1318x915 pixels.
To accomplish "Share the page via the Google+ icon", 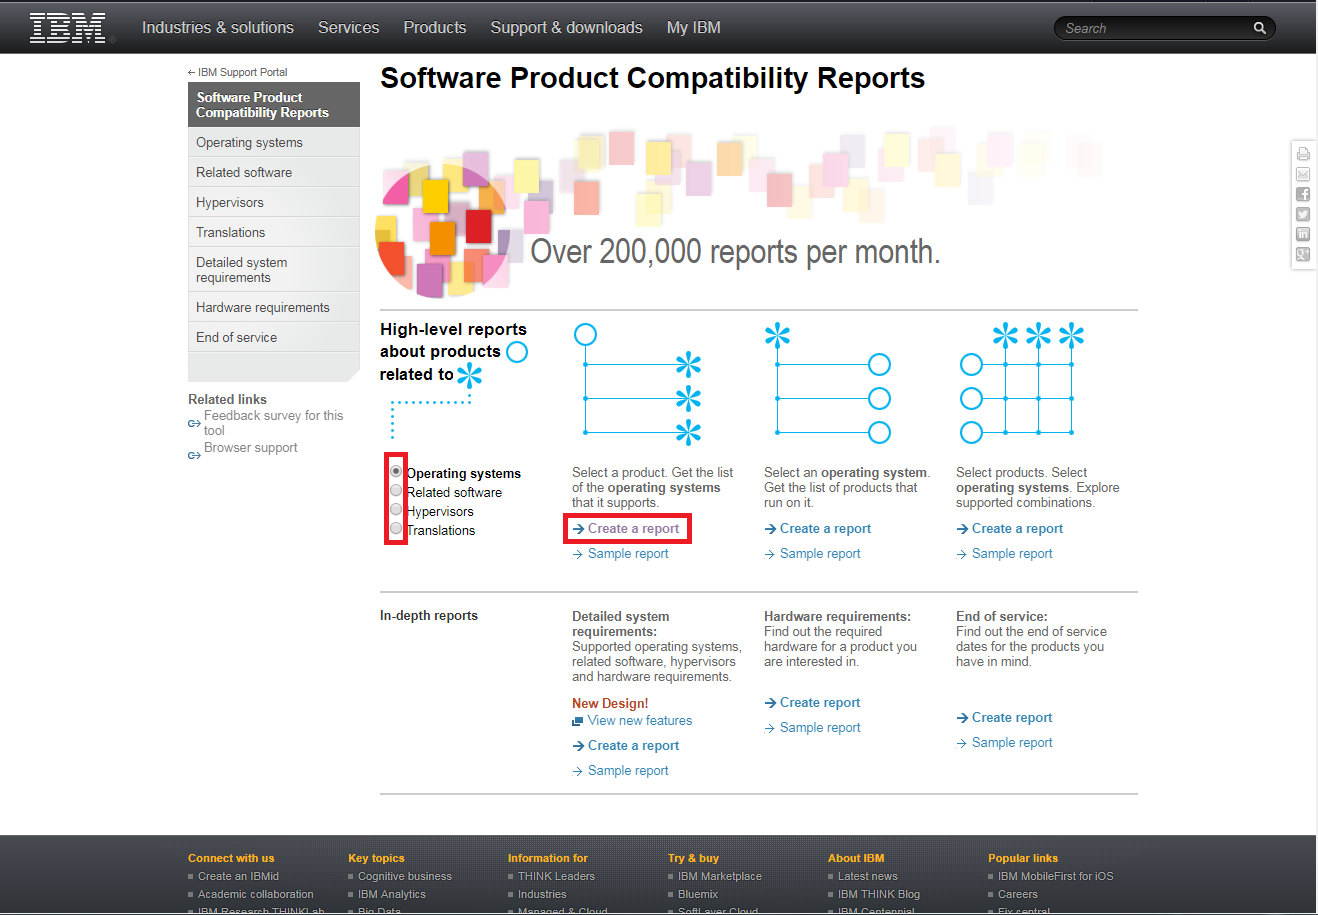I will [x=1303, y=254].
